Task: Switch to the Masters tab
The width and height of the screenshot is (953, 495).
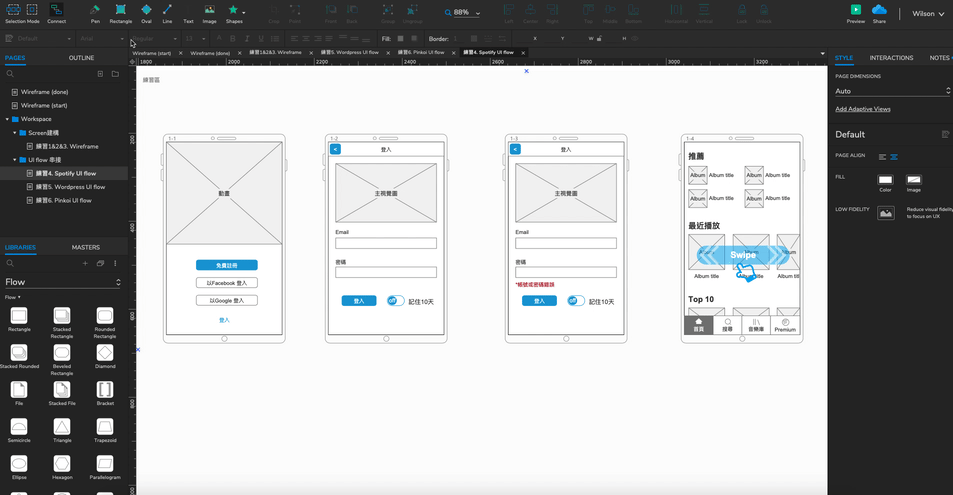Action: pos(86,248)
